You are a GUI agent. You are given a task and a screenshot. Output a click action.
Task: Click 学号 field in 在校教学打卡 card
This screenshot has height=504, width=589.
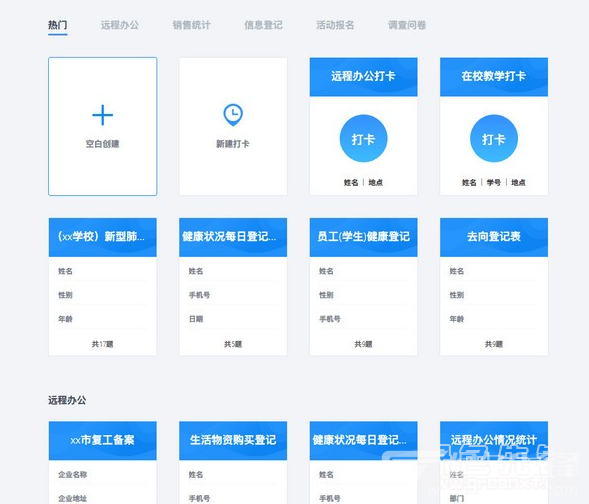coord(494,183)
